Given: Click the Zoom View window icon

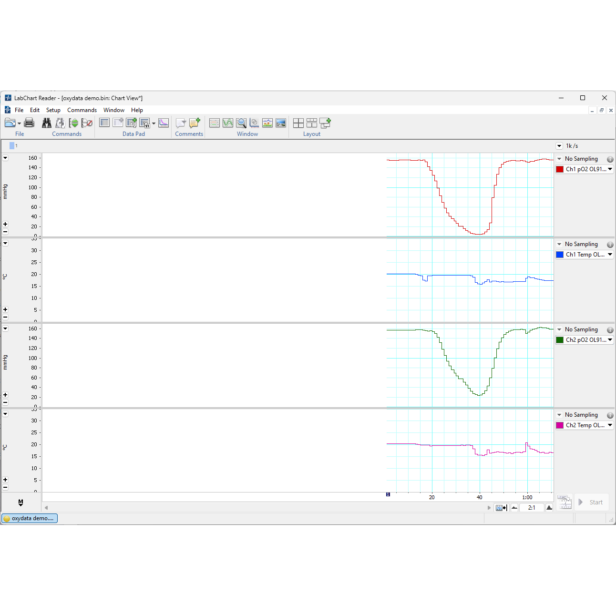Looking at the screenshot, I should 241,123.
